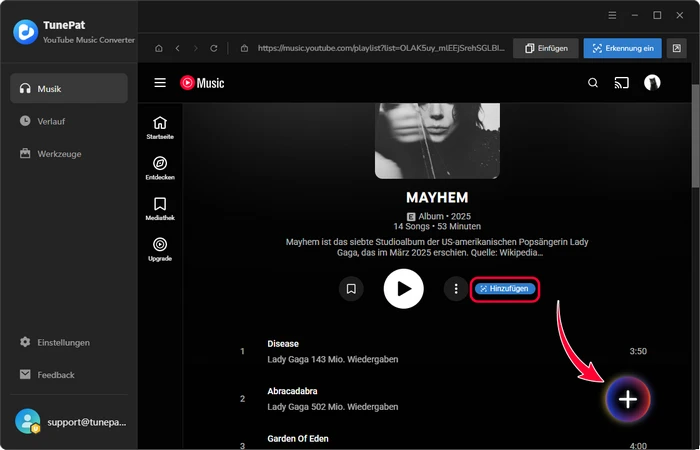This screenshot has width=700, height=450.
Task: Click the MAYHEM album title
Action: 437,197
